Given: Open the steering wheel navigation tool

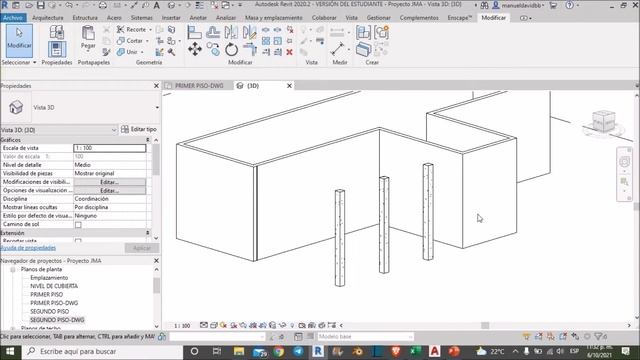Looking at the screenshot, I should (624, 162).
